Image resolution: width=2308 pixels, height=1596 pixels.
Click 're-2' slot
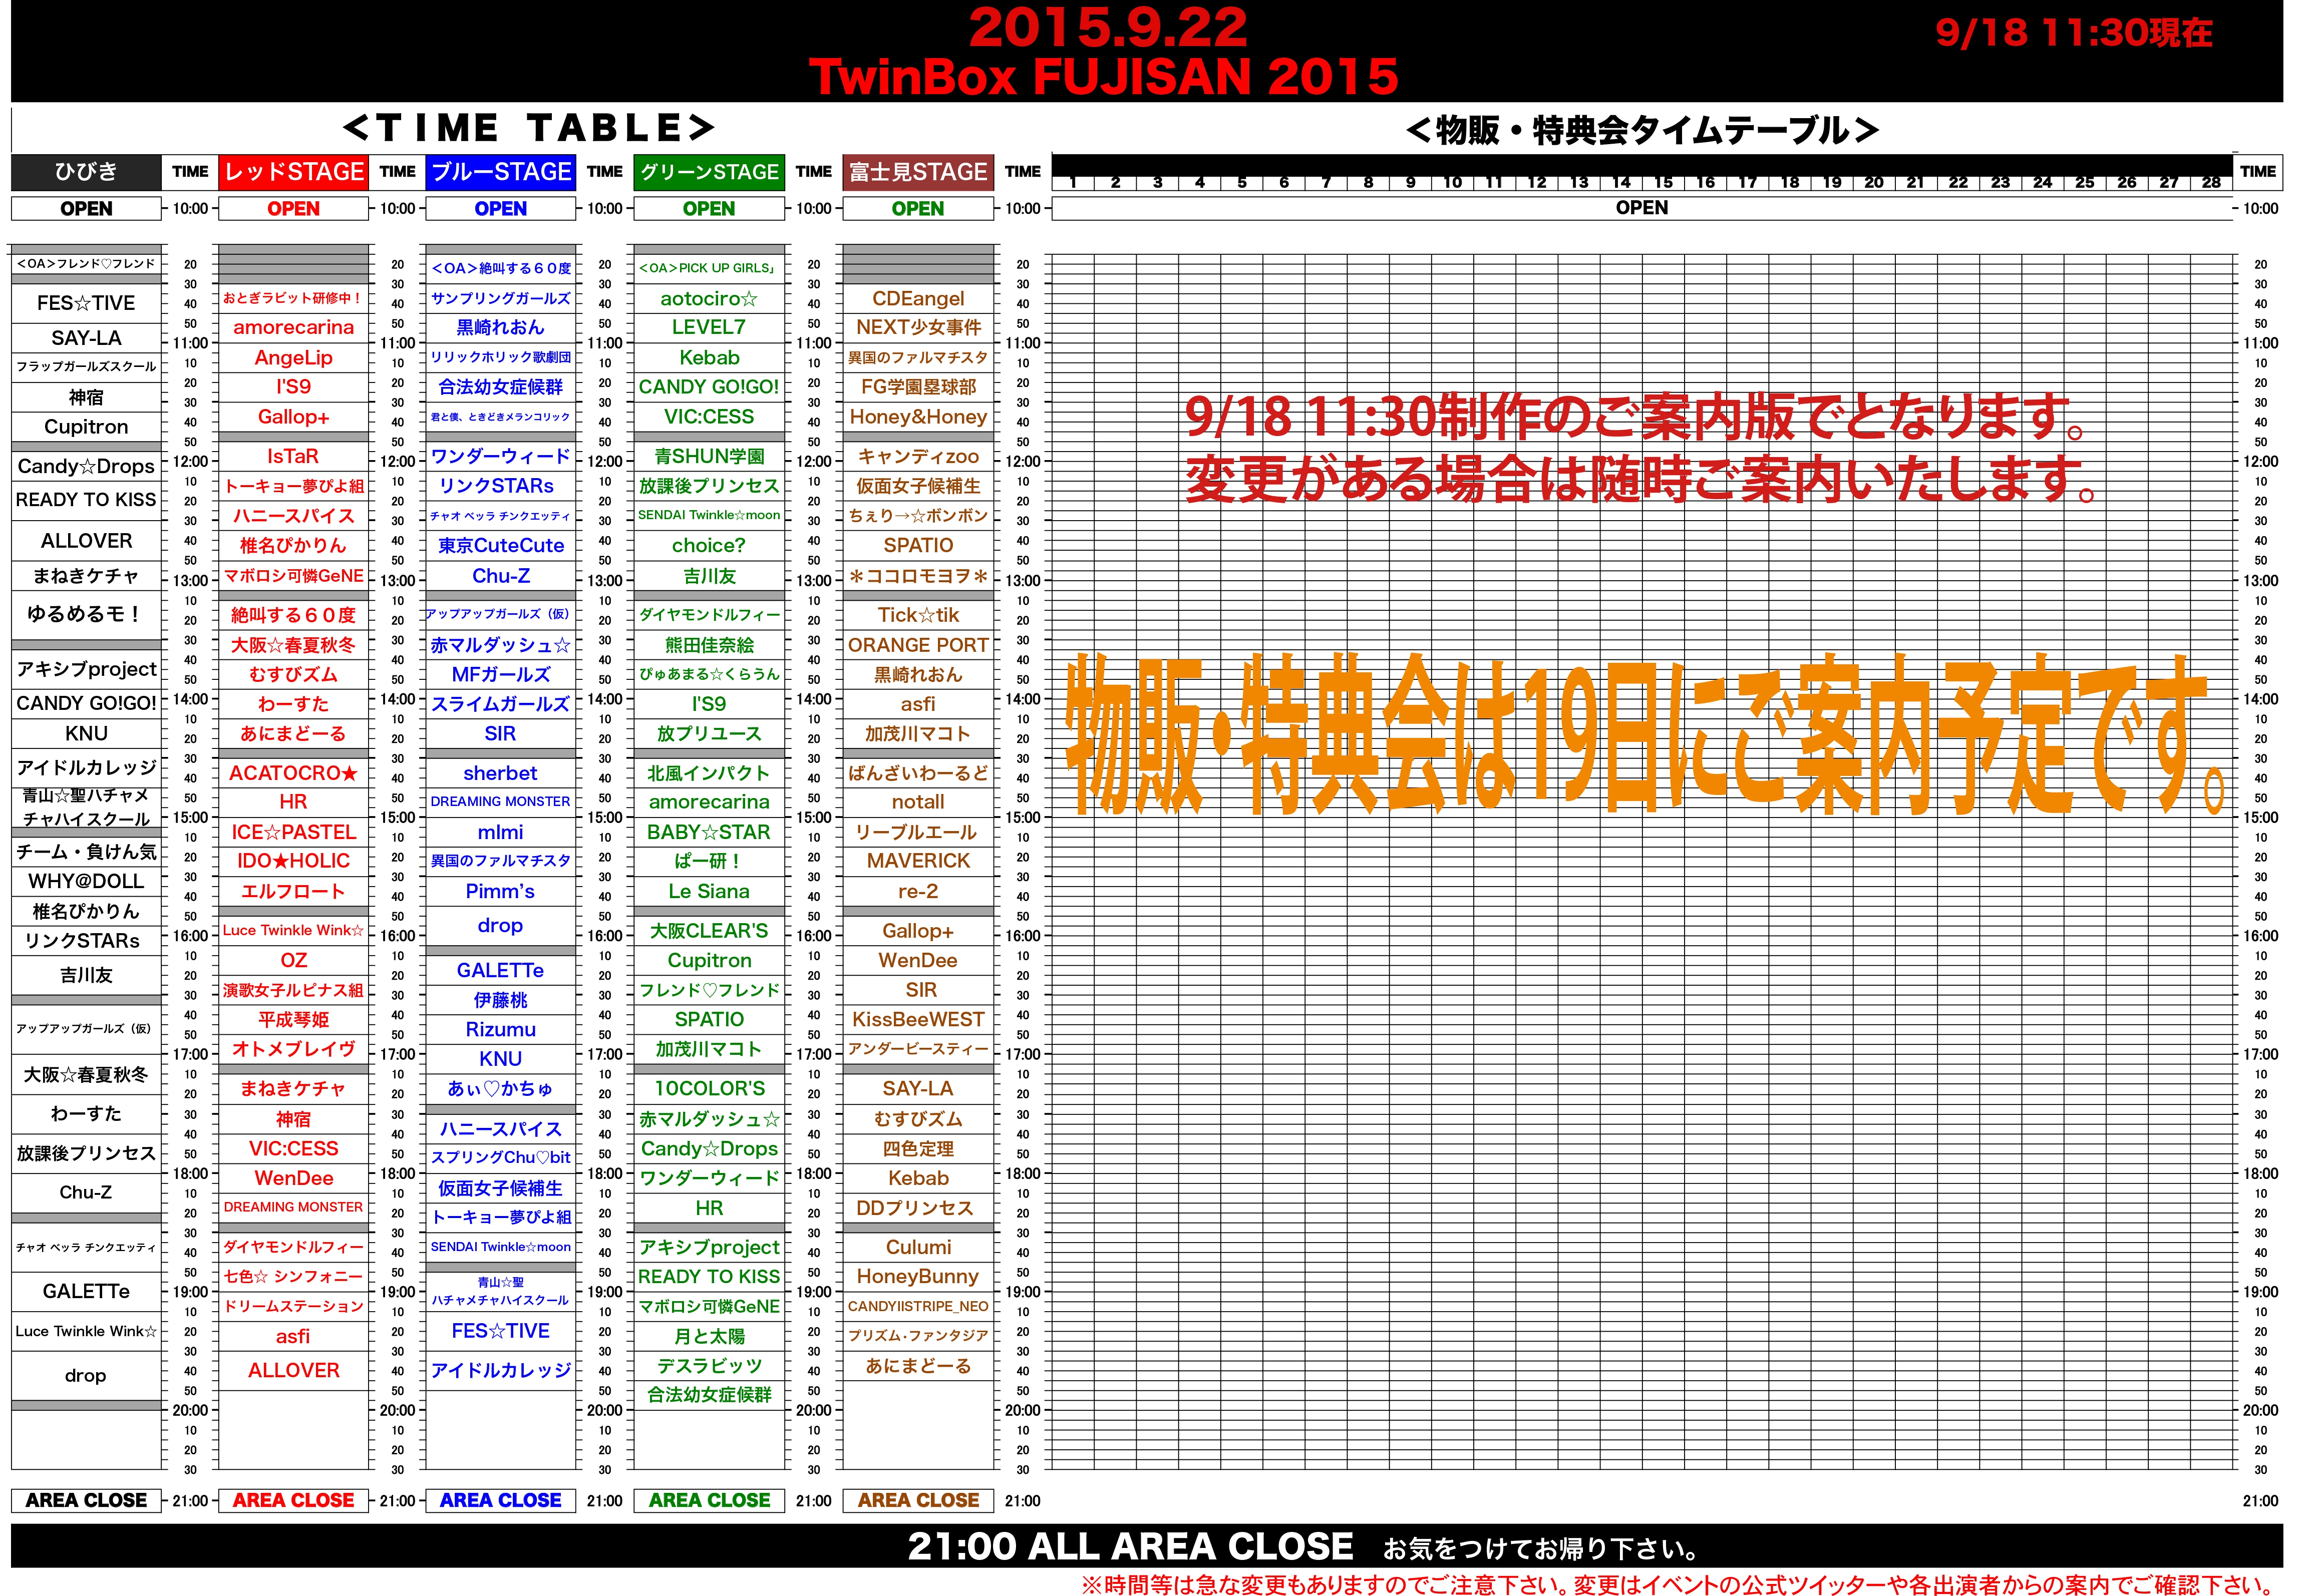pos(918,891)
